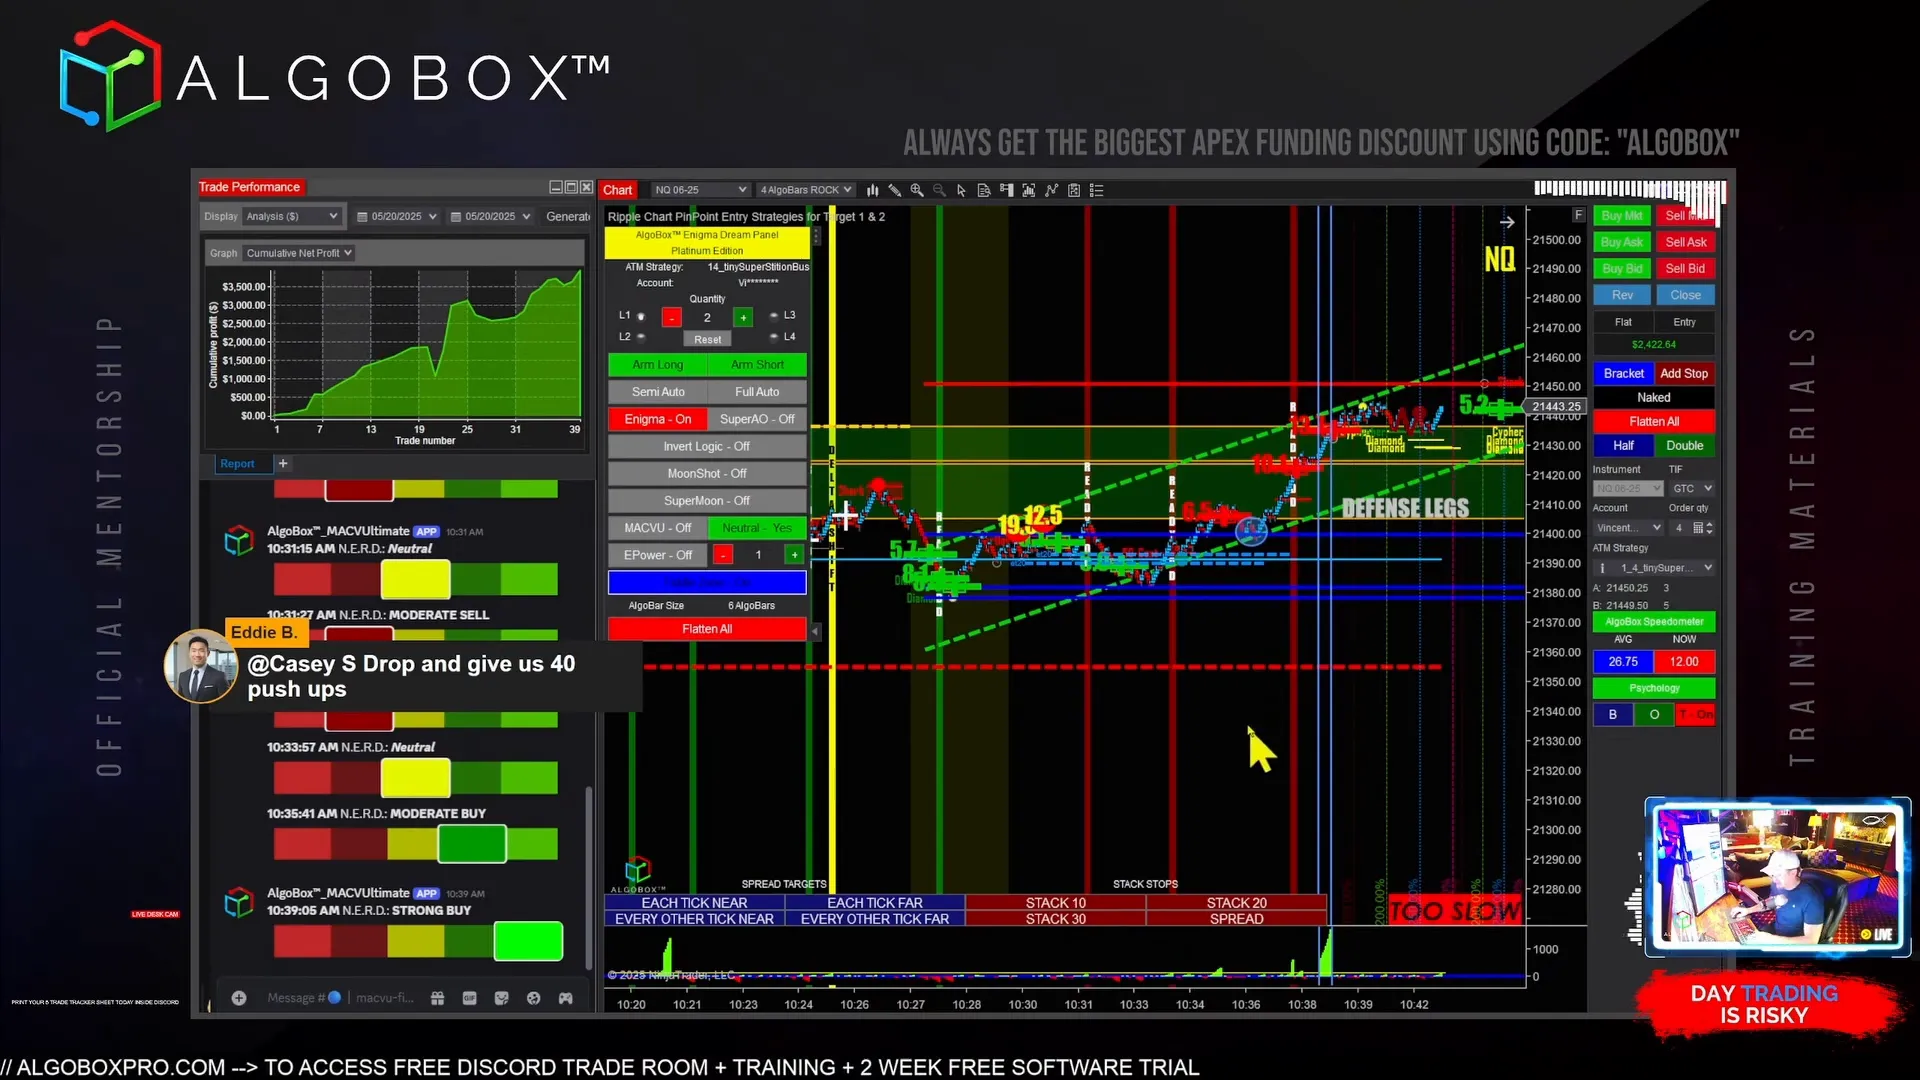Image resolution: width=1920 pixels, height=1080 pixels.
Task: Add new tab with plus beside Report
Action: pos(283,463)
